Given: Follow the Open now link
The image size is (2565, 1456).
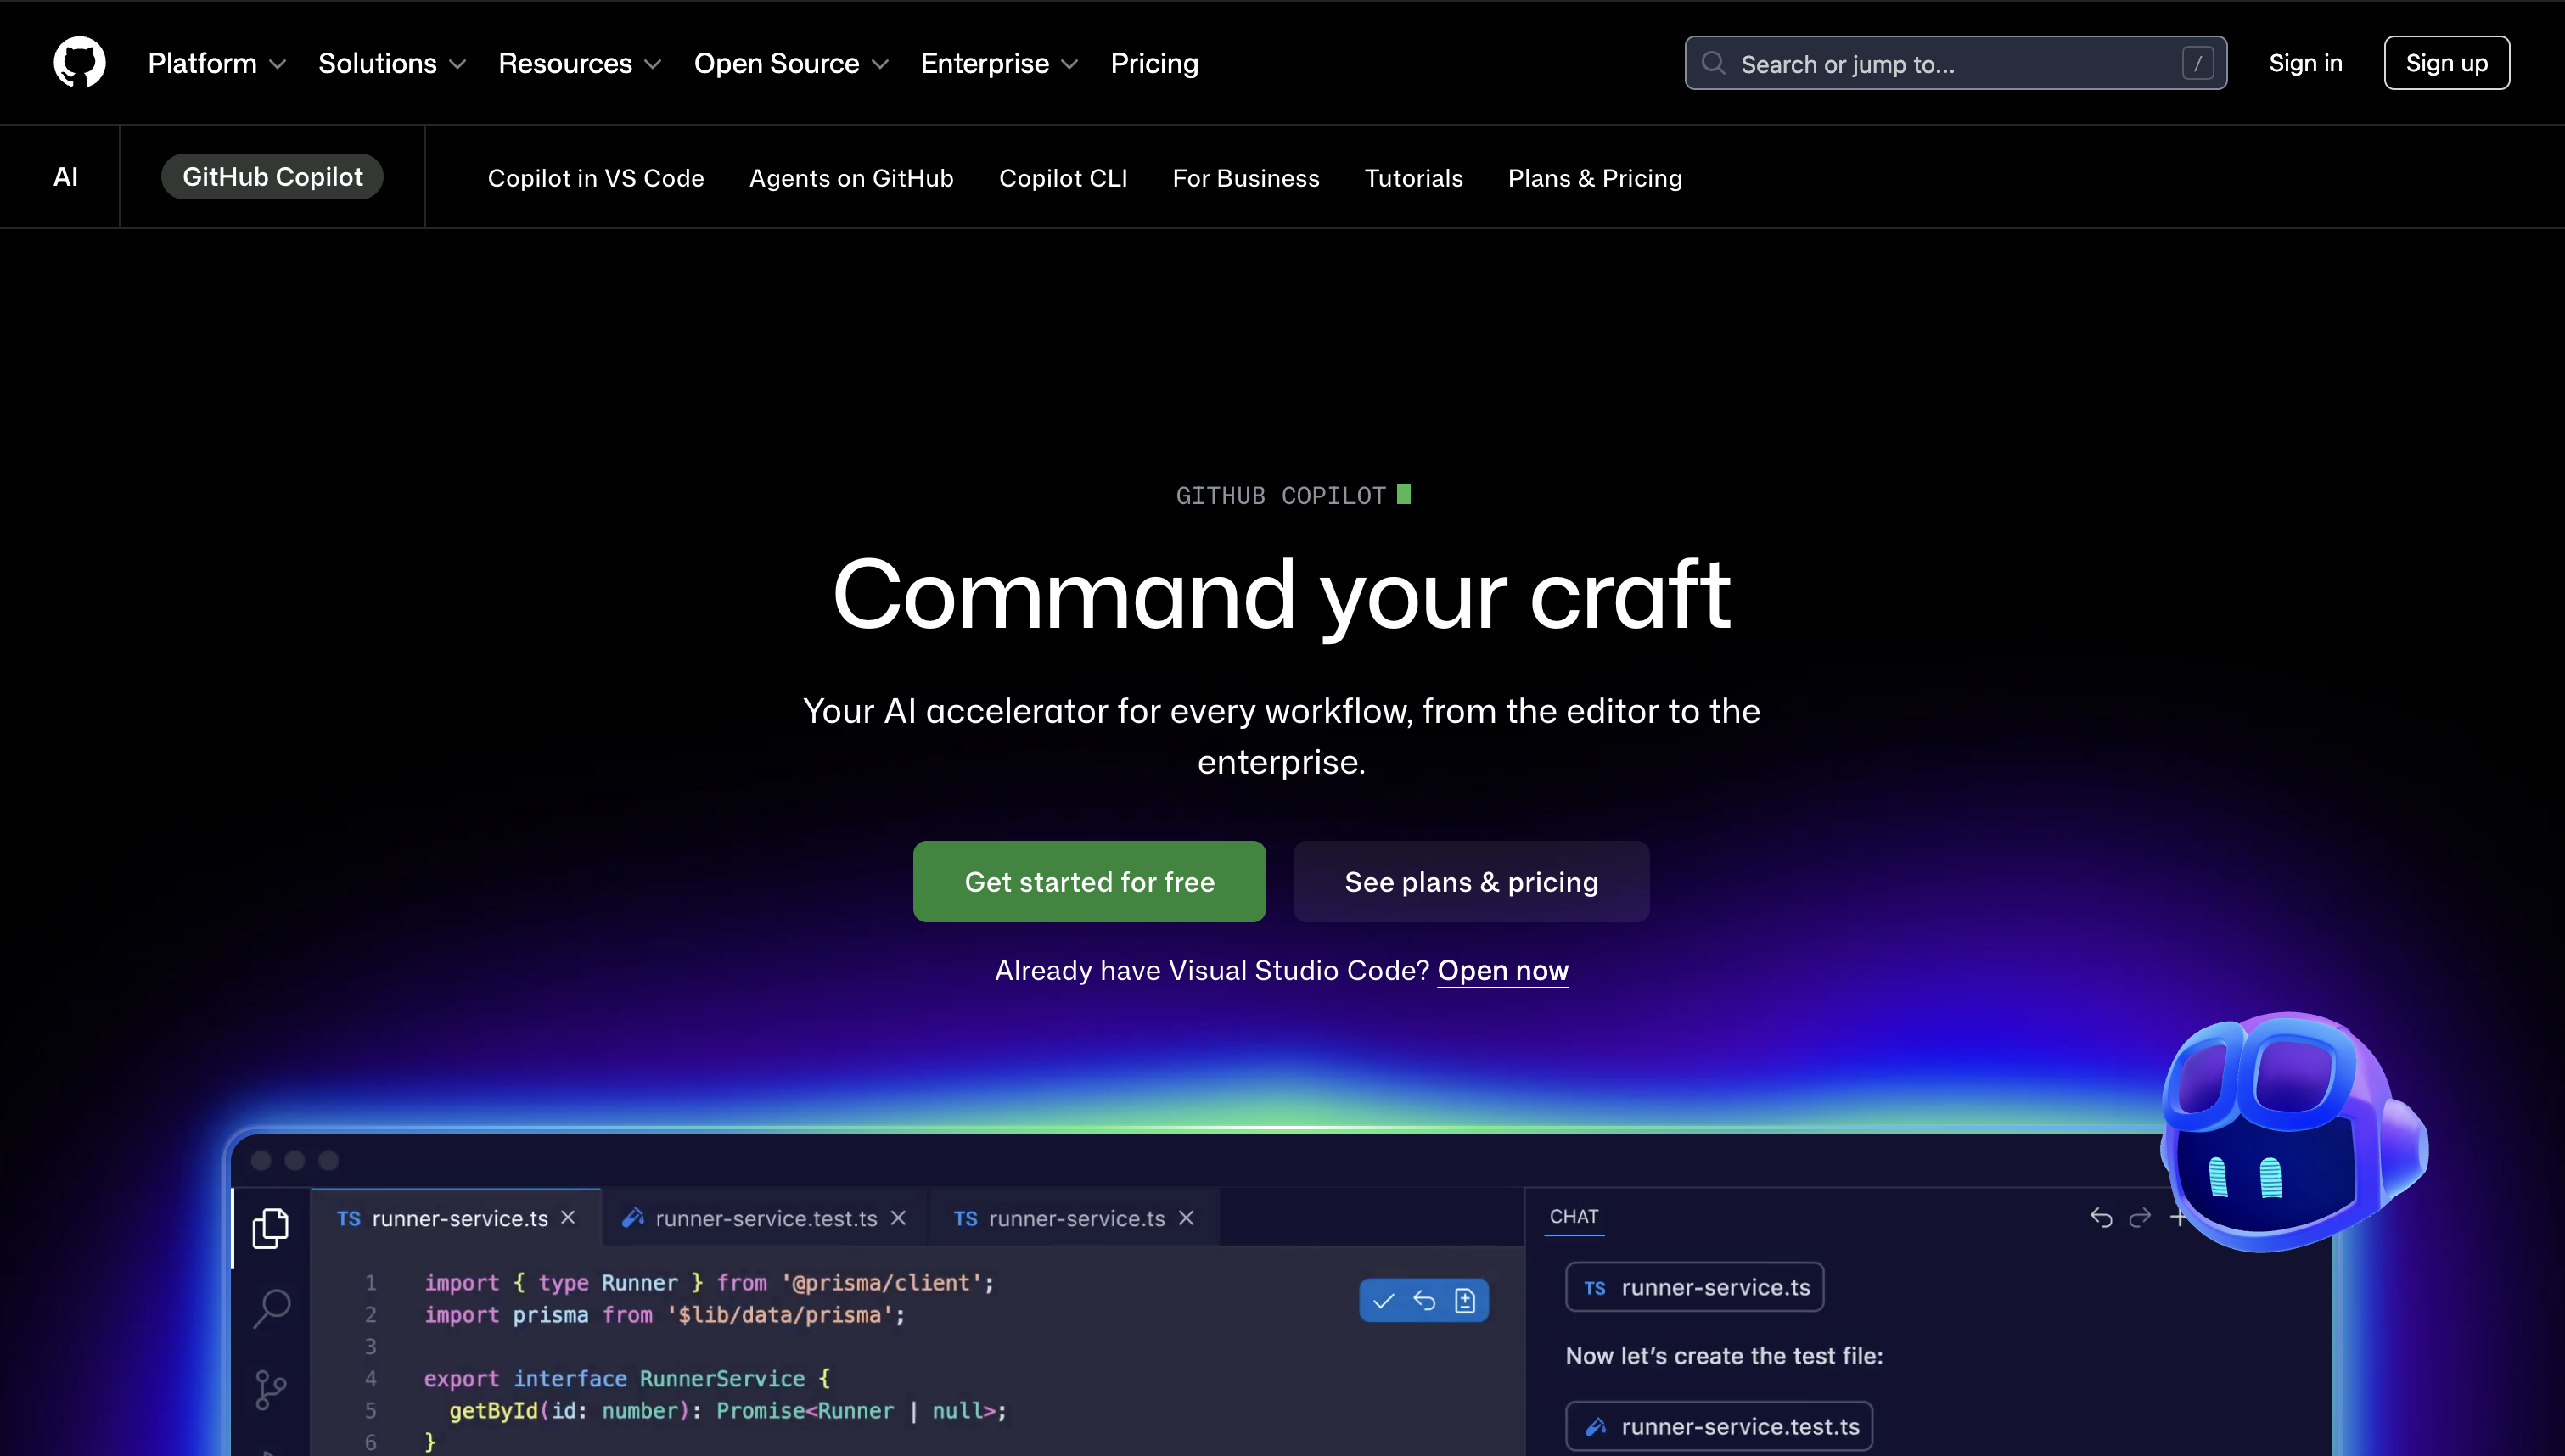Looking at the screenshot, I should (x=1502, y=970).
